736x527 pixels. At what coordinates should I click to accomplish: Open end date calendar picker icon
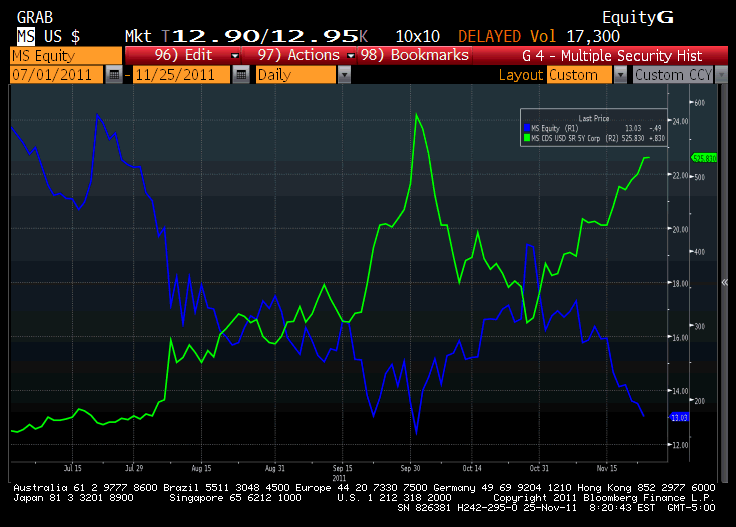[241, 75]
